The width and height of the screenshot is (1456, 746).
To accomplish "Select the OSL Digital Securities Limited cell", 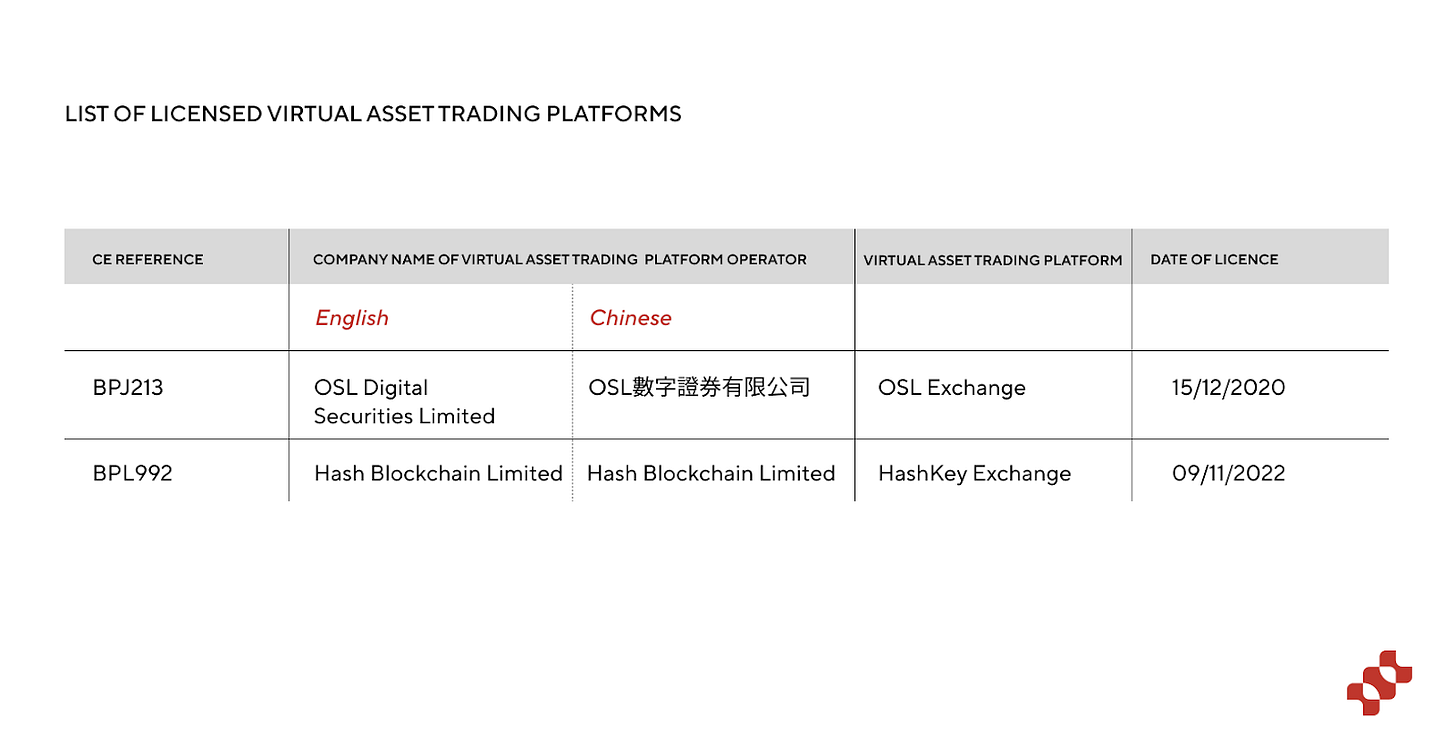I will coord(404,401).
